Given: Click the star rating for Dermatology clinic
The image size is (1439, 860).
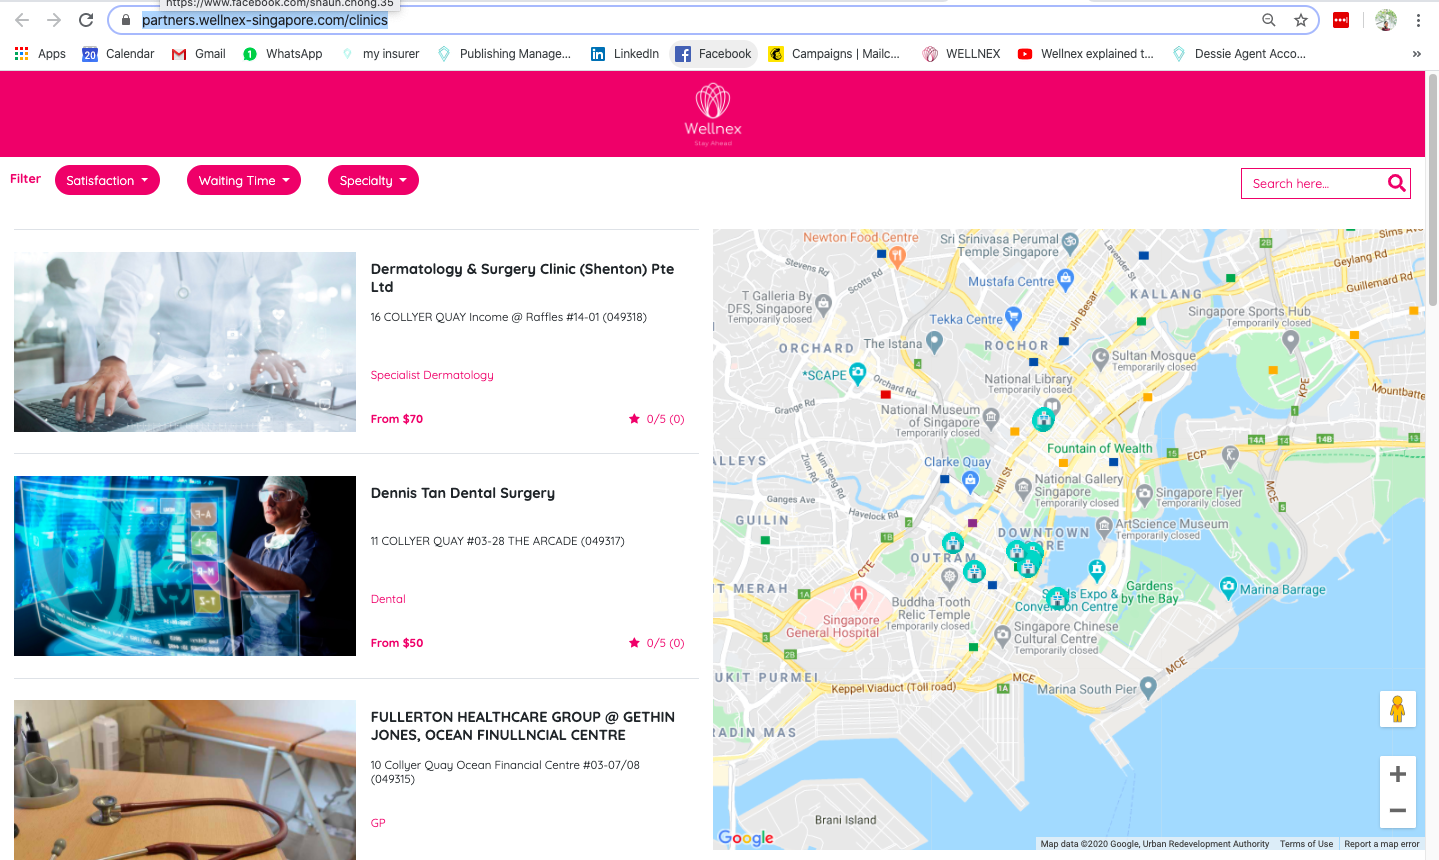Looking at the screenshot, I should (657, 419).
